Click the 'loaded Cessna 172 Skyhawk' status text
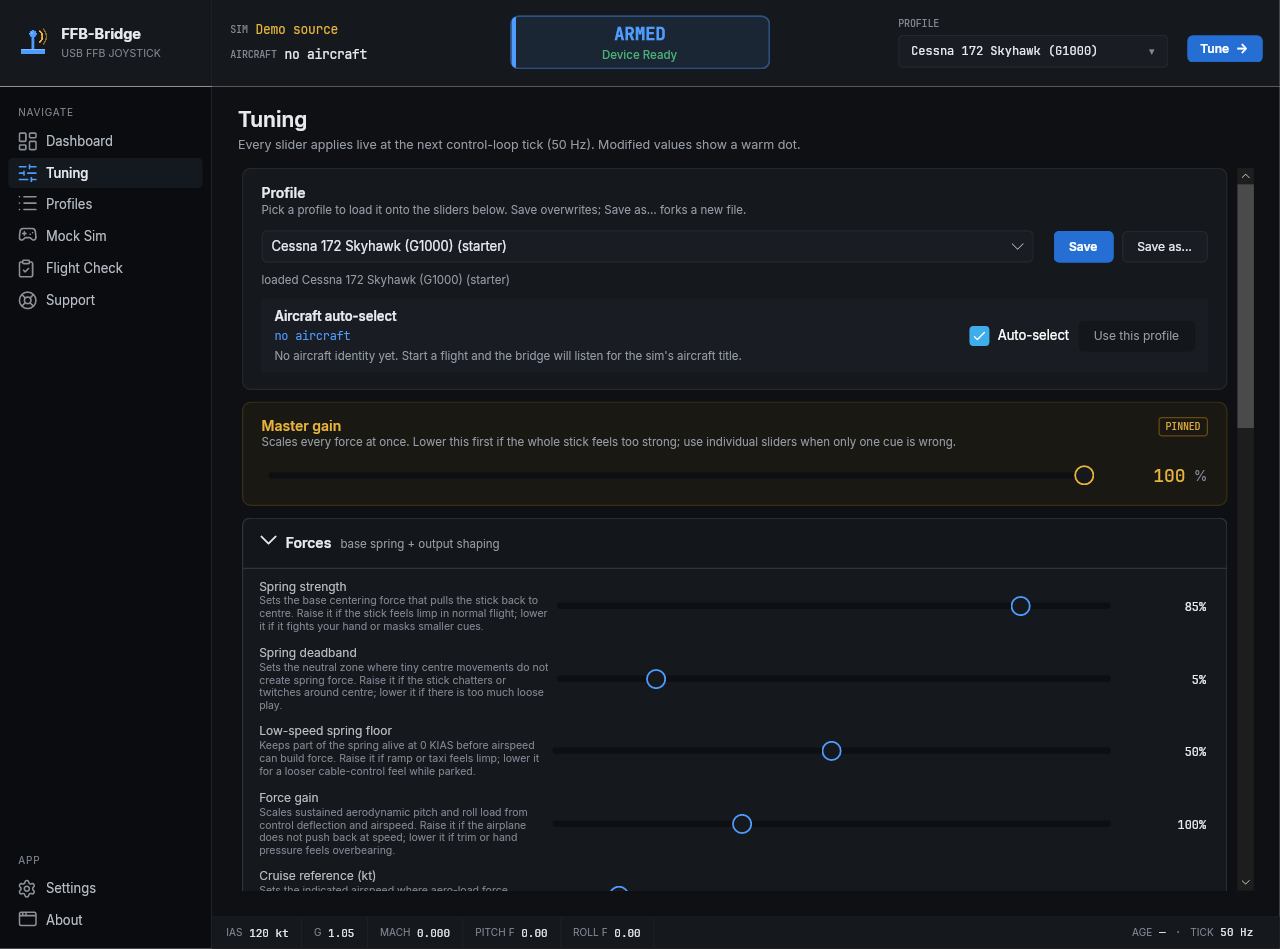 click(x=385, y=280)
